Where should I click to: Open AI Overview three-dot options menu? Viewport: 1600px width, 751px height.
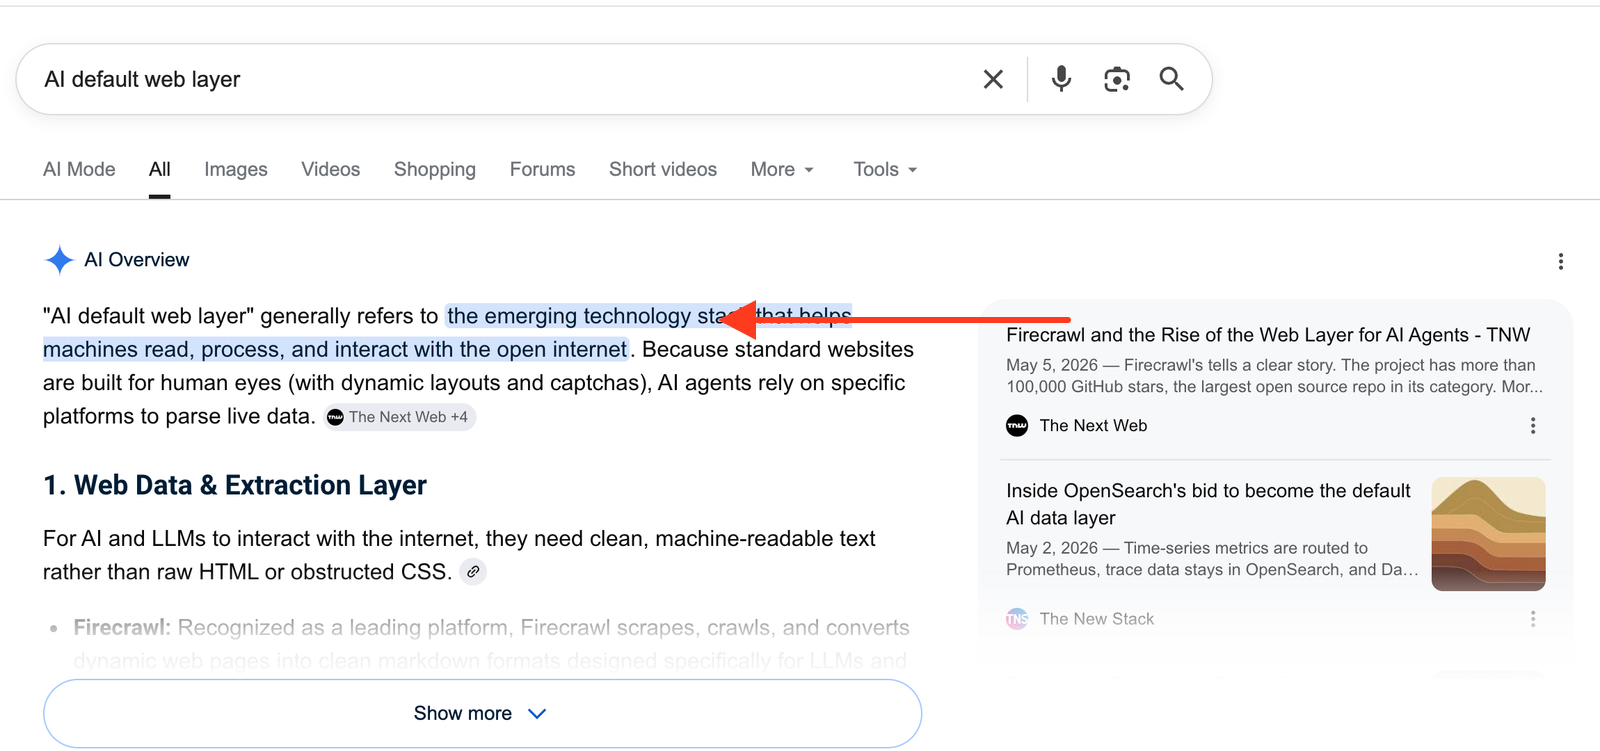tap(1560, 262)
